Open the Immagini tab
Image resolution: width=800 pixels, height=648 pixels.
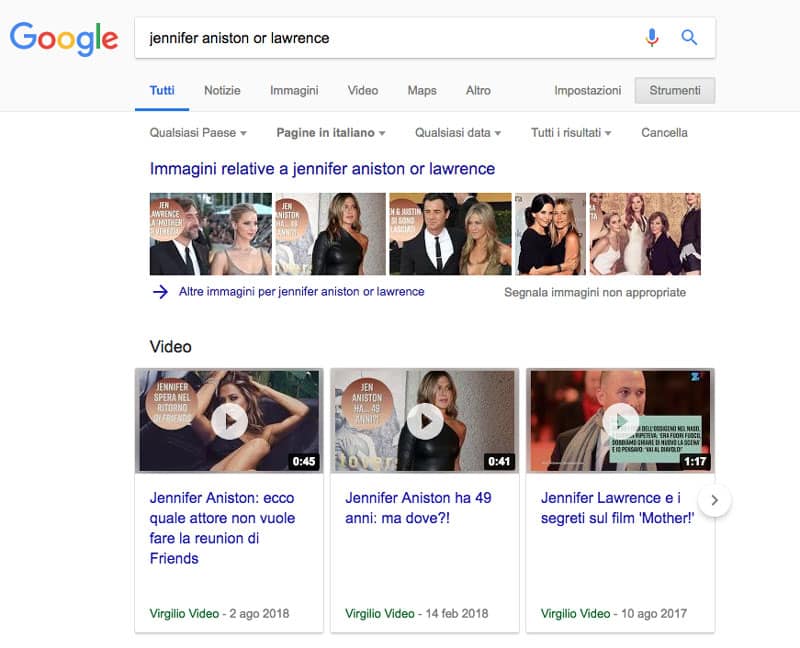pos(294,91)
